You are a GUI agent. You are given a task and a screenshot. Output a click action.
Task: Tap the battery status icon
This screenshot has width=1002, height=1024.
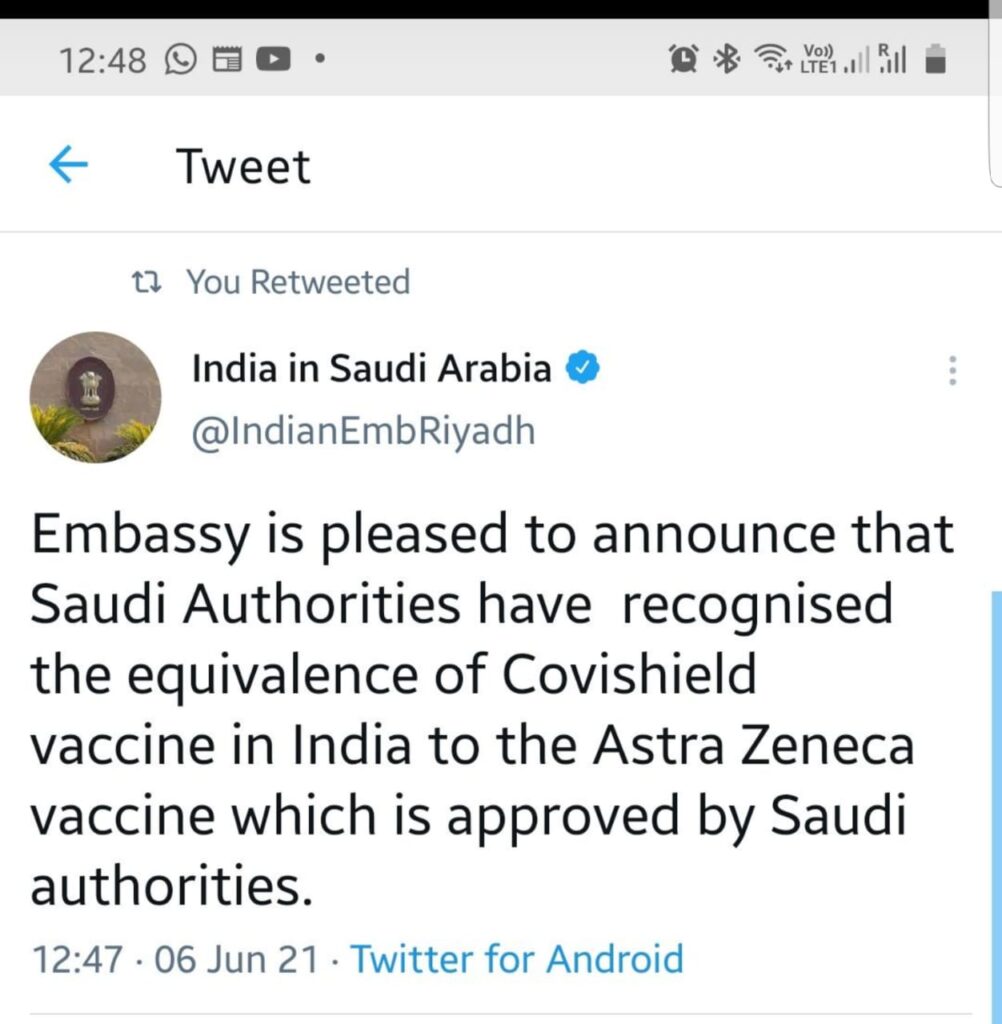point(935,61)
